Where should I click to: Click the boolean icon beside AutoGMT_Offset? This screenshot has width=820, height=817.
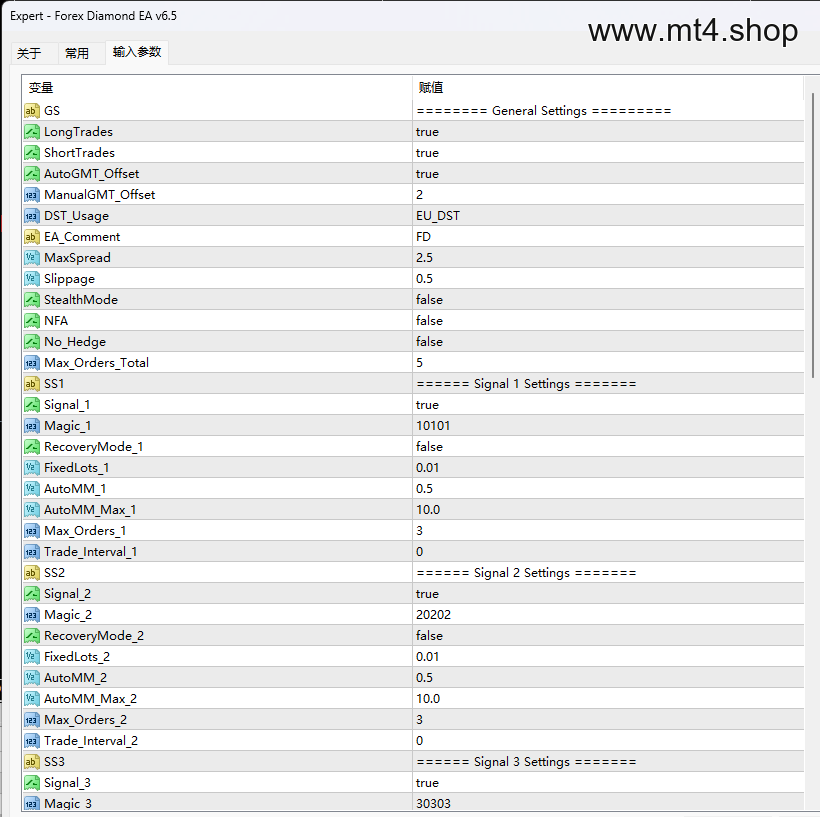pos(32,173)
